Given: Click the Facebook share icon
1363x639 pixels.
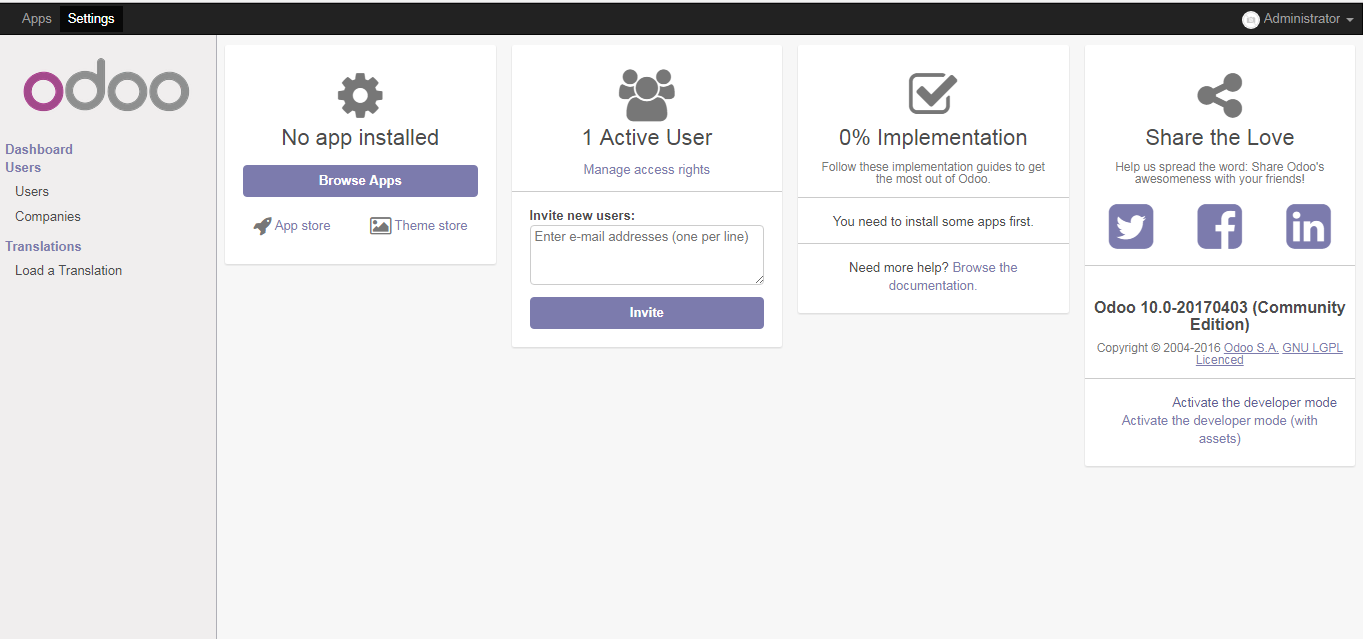Looking at the screenshot, I should (x=1219, y=226).
